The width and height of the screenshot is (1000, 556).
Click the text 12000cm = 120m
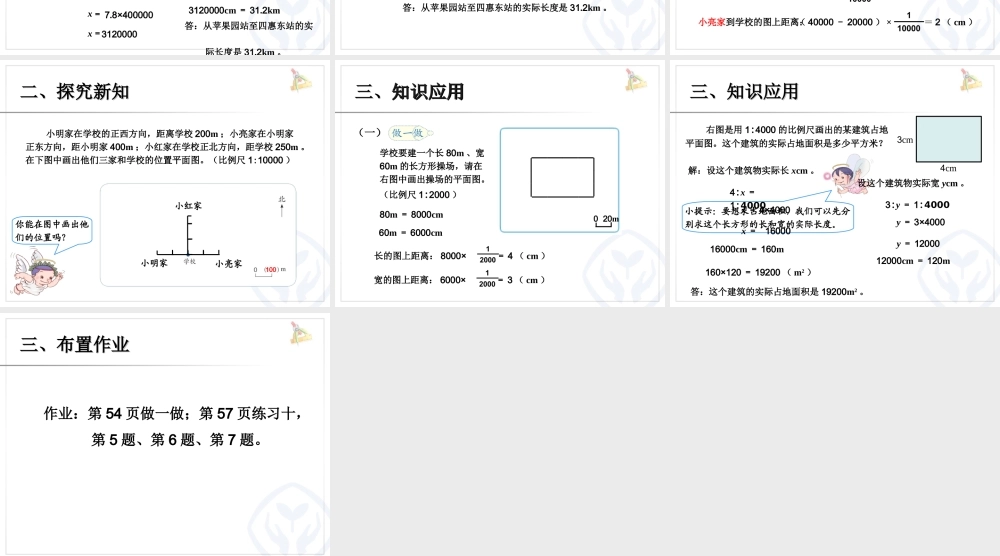point(913,261)
